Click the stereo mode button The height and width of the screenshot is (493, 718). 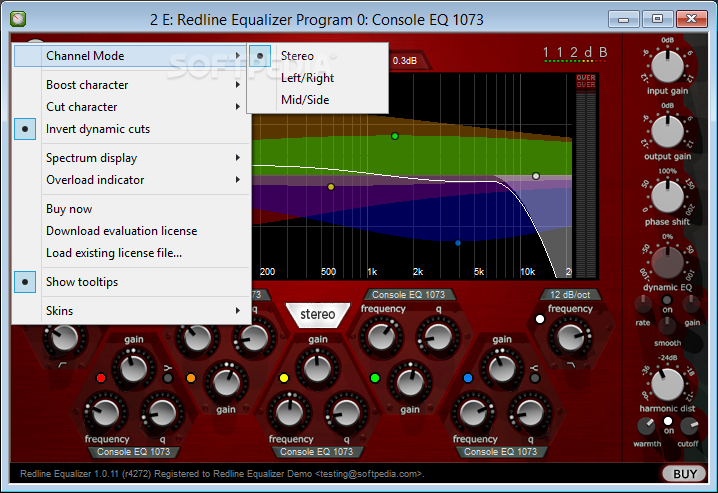point(318,314)
